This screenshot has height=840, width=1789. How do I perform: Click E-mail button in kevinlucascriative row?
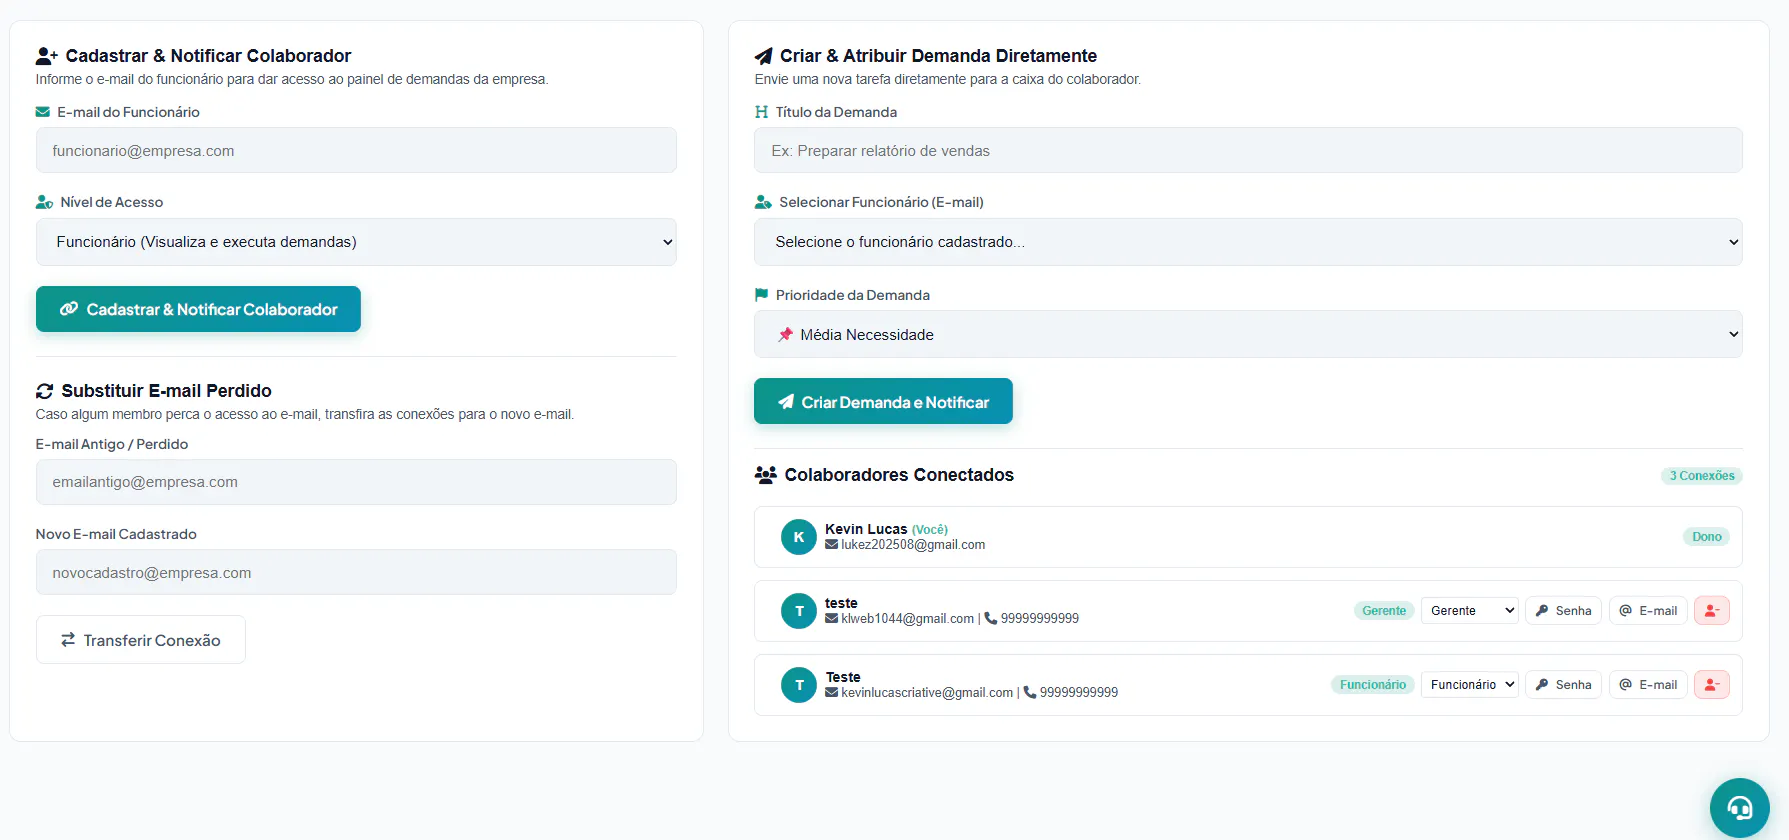(1648, 685)
